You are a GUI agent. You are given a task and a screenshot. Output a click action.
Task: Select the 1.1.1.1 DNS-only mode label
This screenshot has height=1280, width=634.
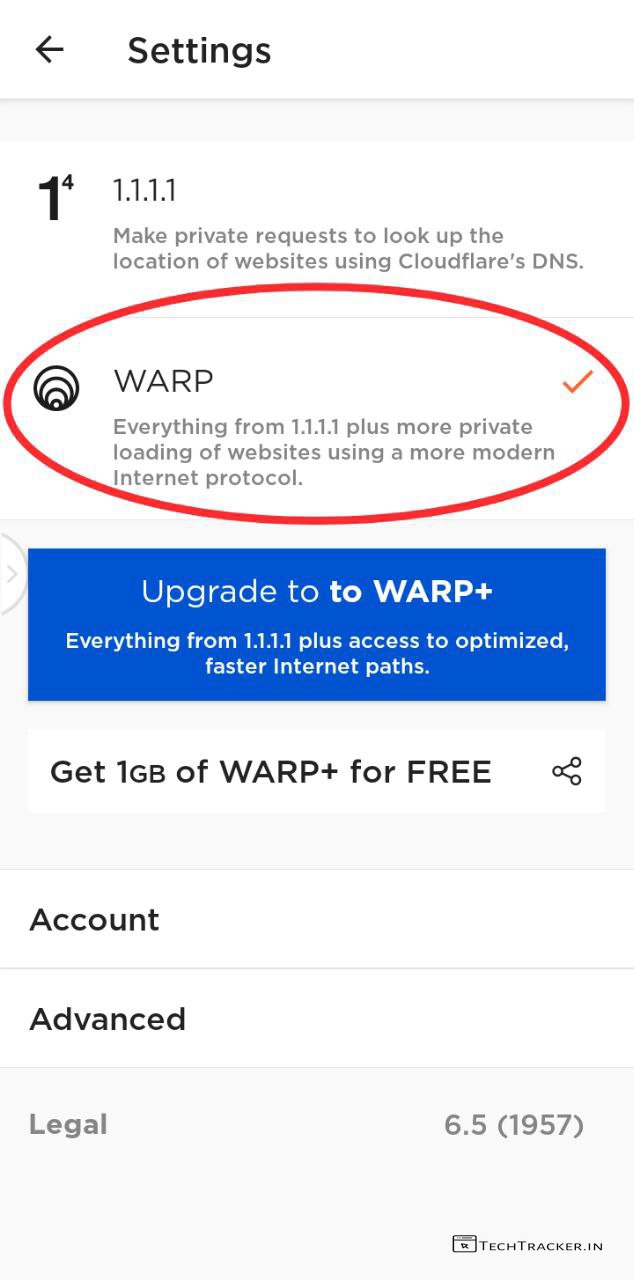tap(144, 190)
